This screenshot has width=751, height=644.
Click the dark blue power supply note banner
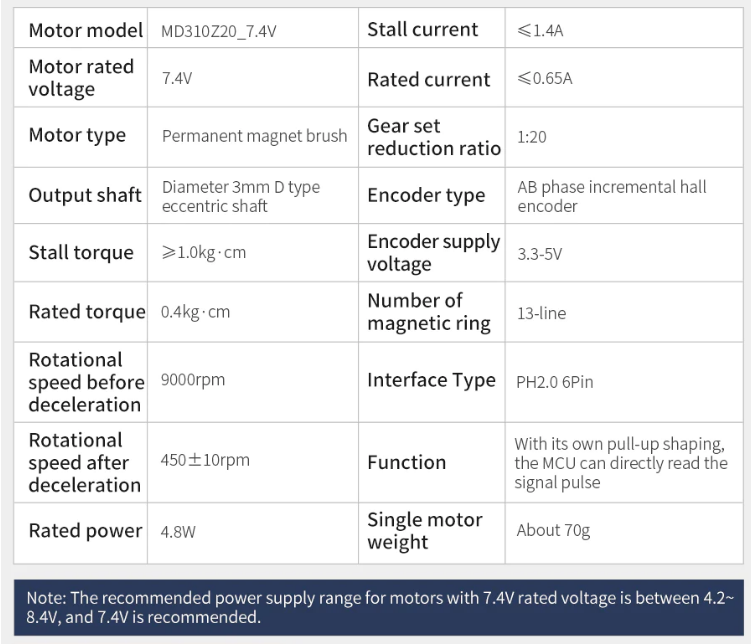(379, 608)
